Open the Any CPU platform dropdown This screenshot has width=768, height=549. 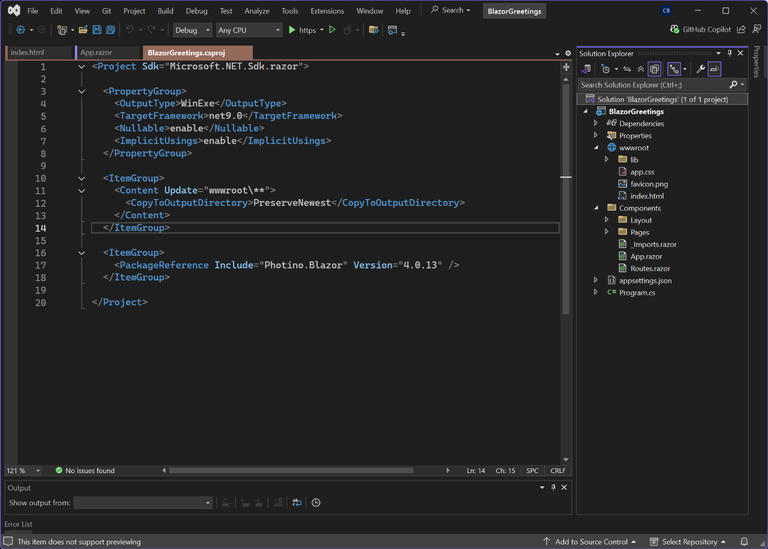click(x=248, y=30)
